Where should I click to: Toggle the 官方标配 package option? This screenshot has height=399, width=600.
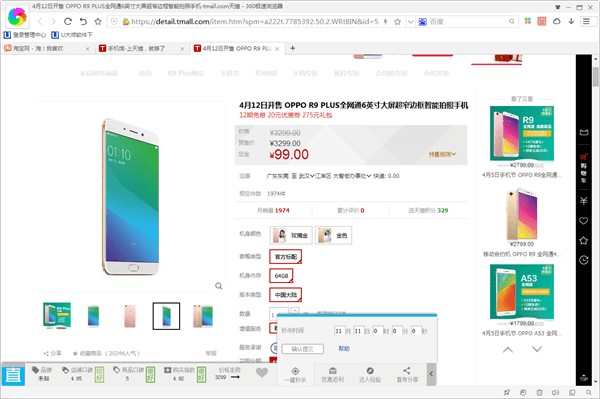tap(285, 257)
